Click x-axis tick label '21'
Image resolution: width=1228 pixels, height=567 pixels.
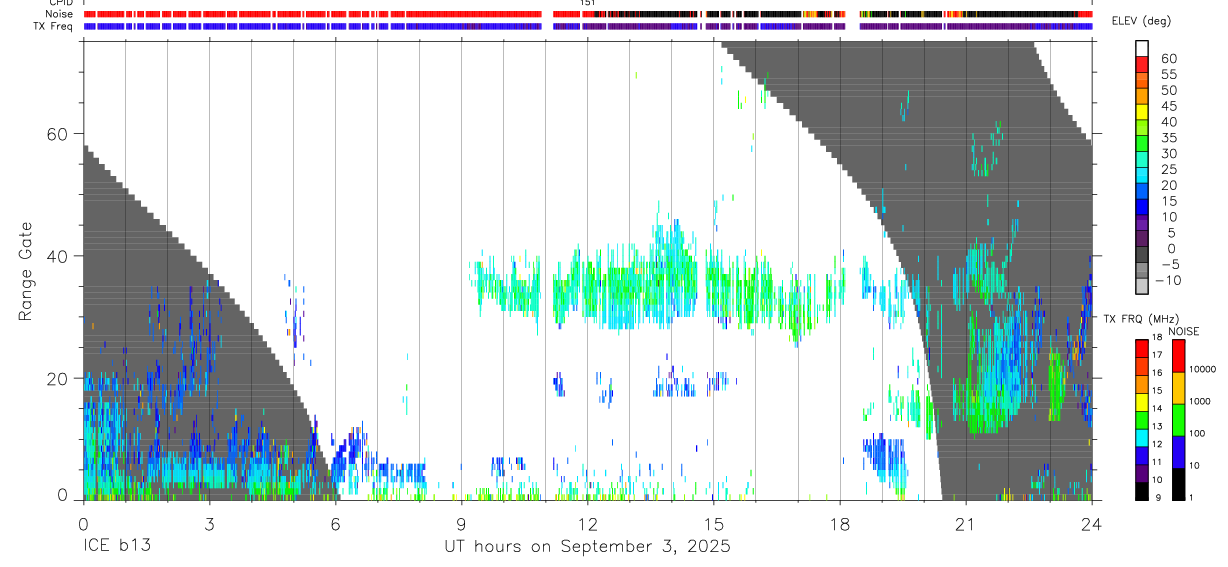[x=965, y=523]
